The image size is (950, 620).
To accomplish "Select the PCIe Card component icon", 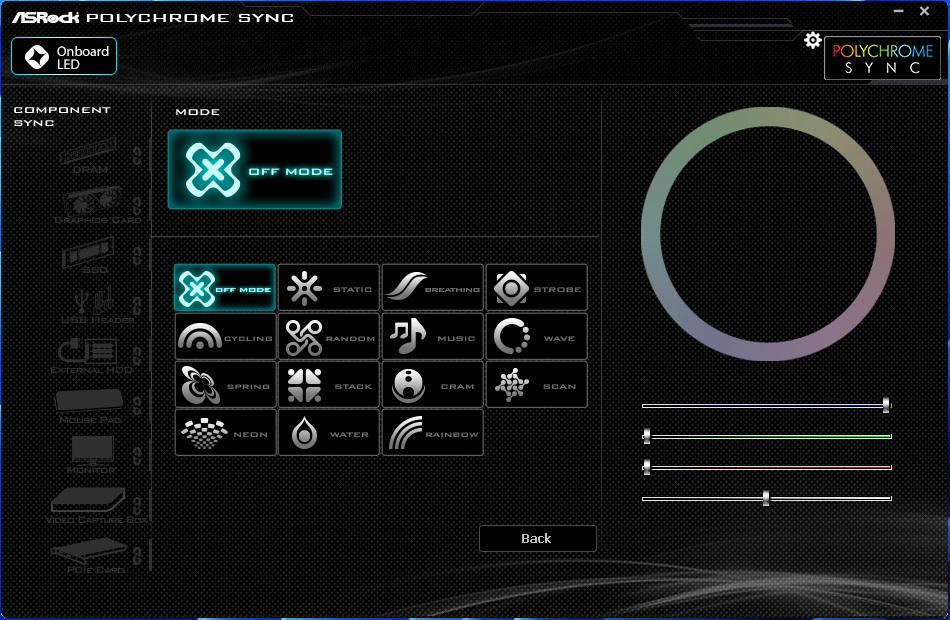I will [x=91, y=556].
